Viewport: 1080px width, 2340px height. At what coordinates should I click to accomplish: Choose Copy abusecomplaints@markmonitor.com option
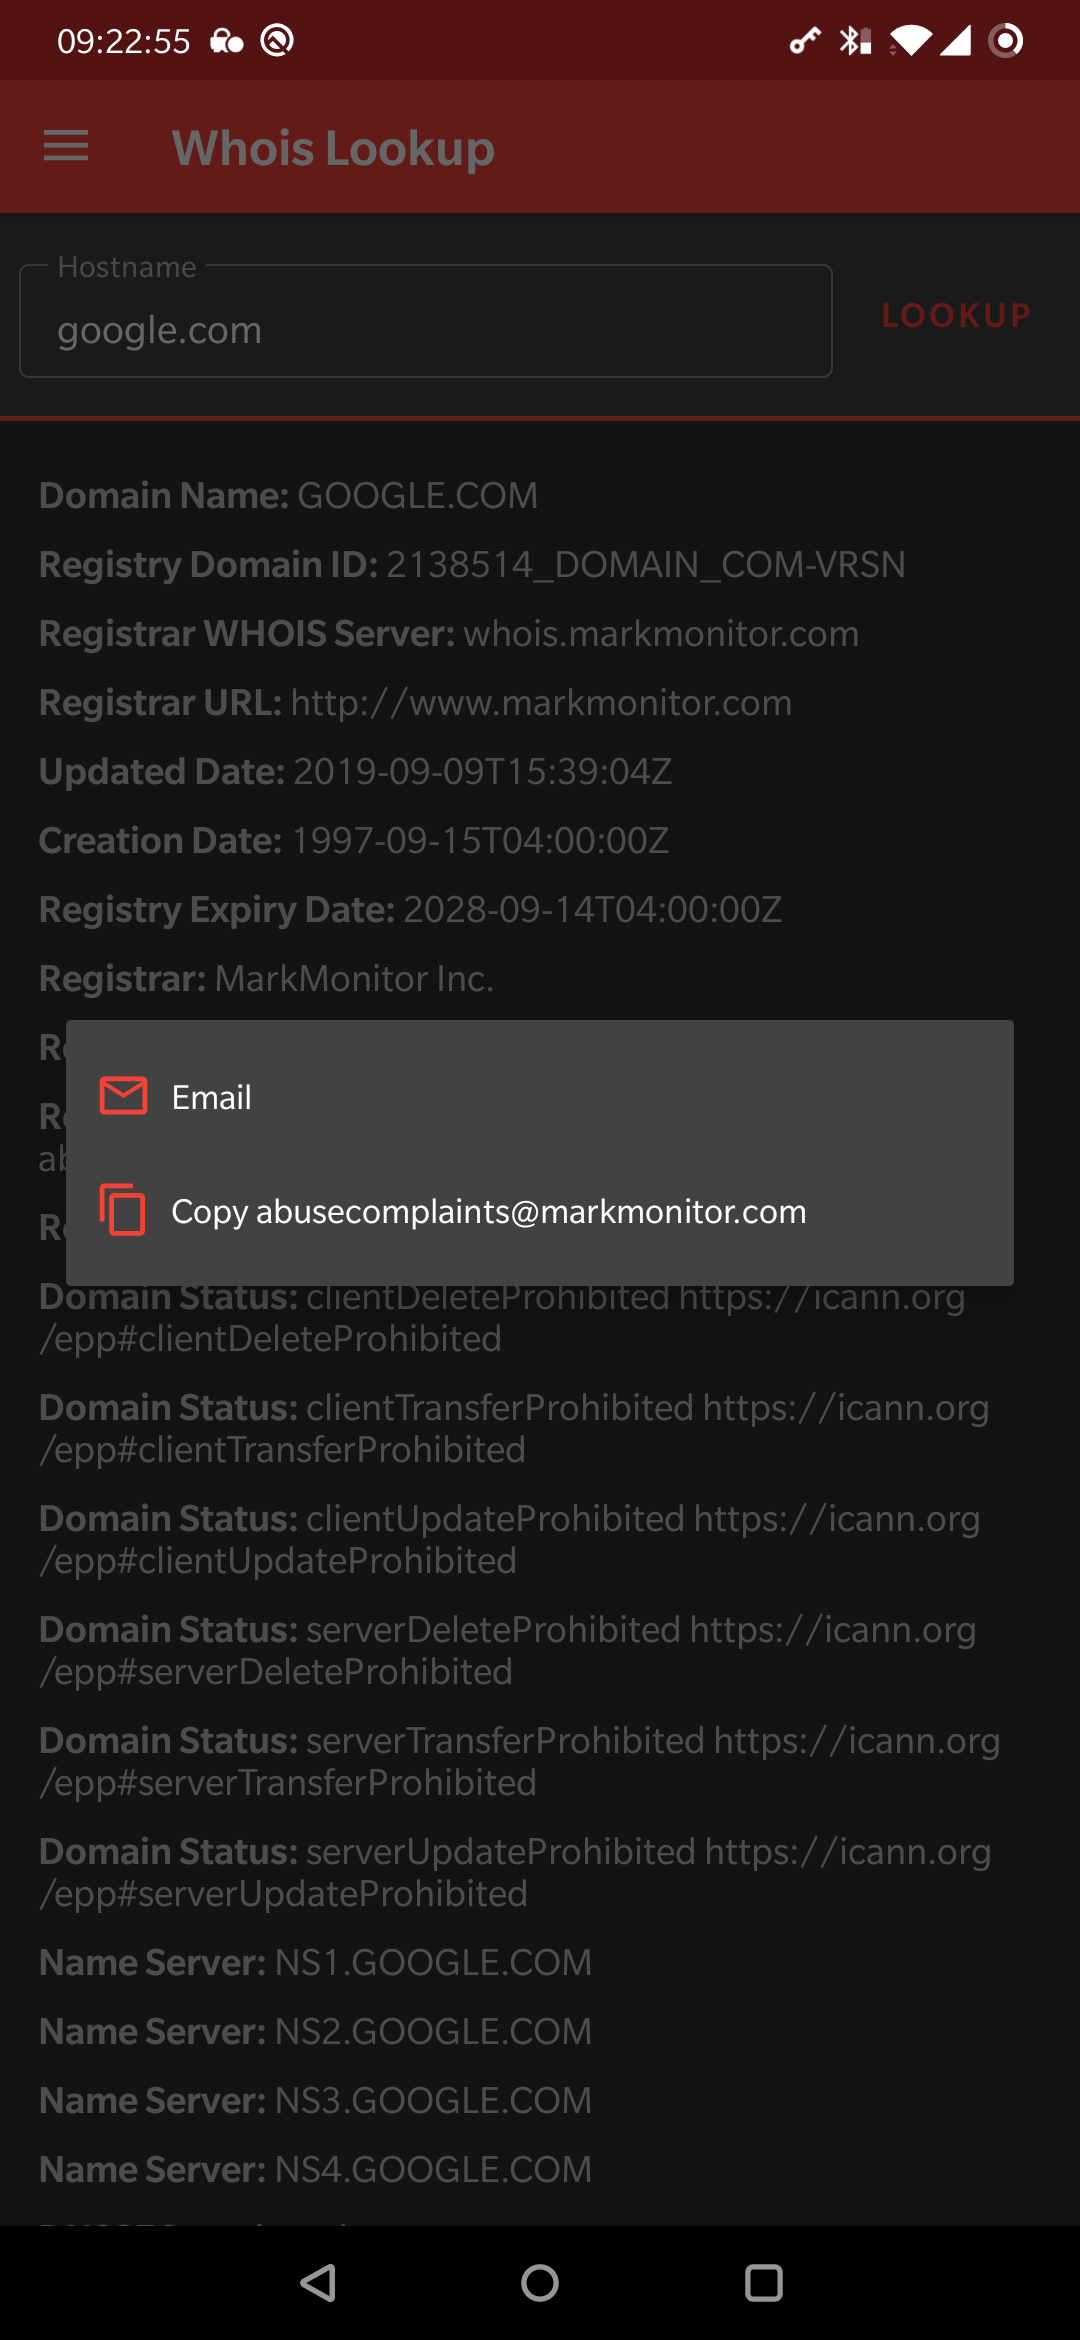tap(488, 1211)
